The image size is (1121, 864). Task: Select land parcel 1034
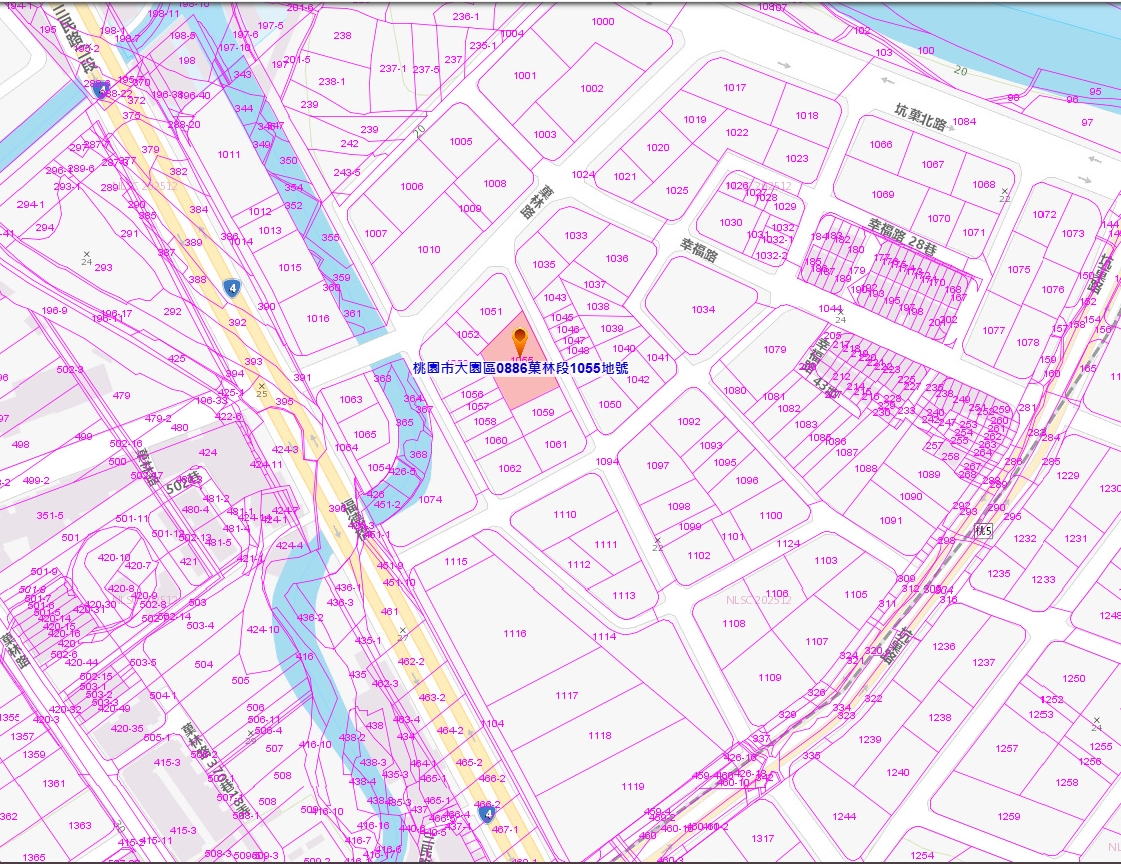(x=703, y=310)
